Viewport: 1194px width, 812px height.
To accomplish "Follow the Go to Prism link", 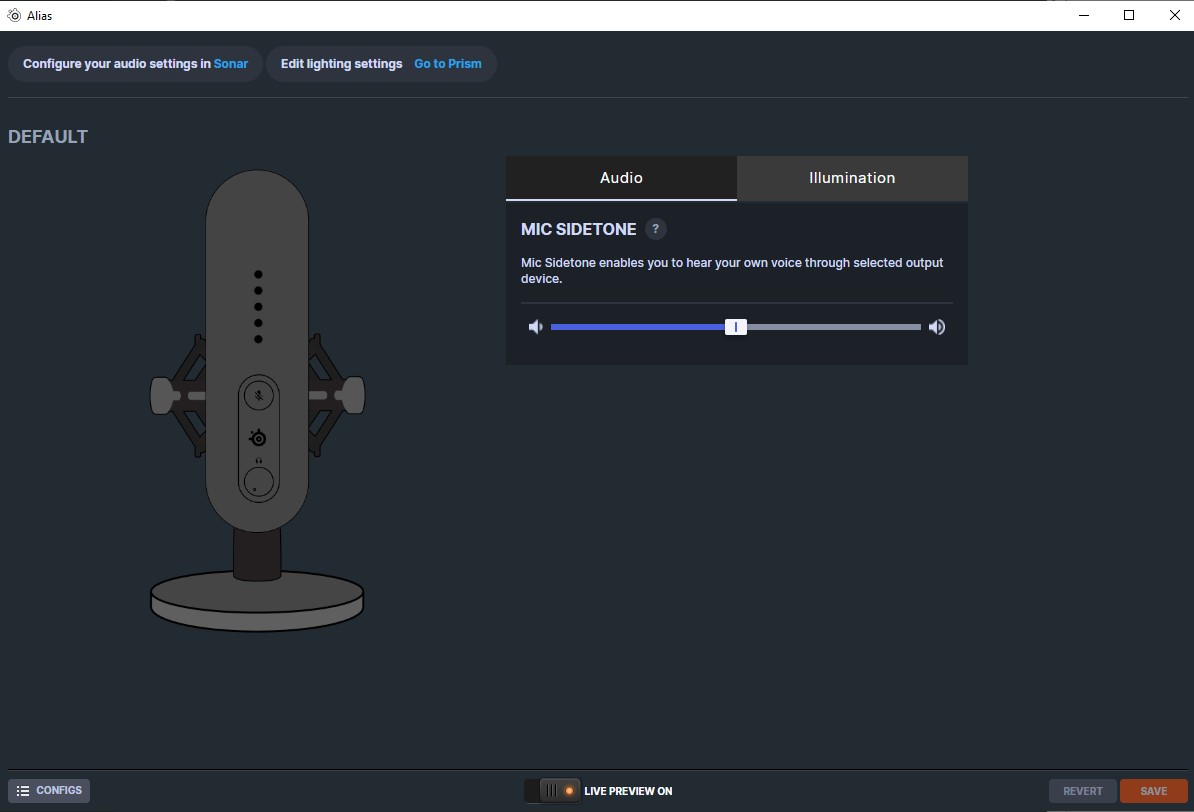I will pyautogui.click(x=448, y=64).
